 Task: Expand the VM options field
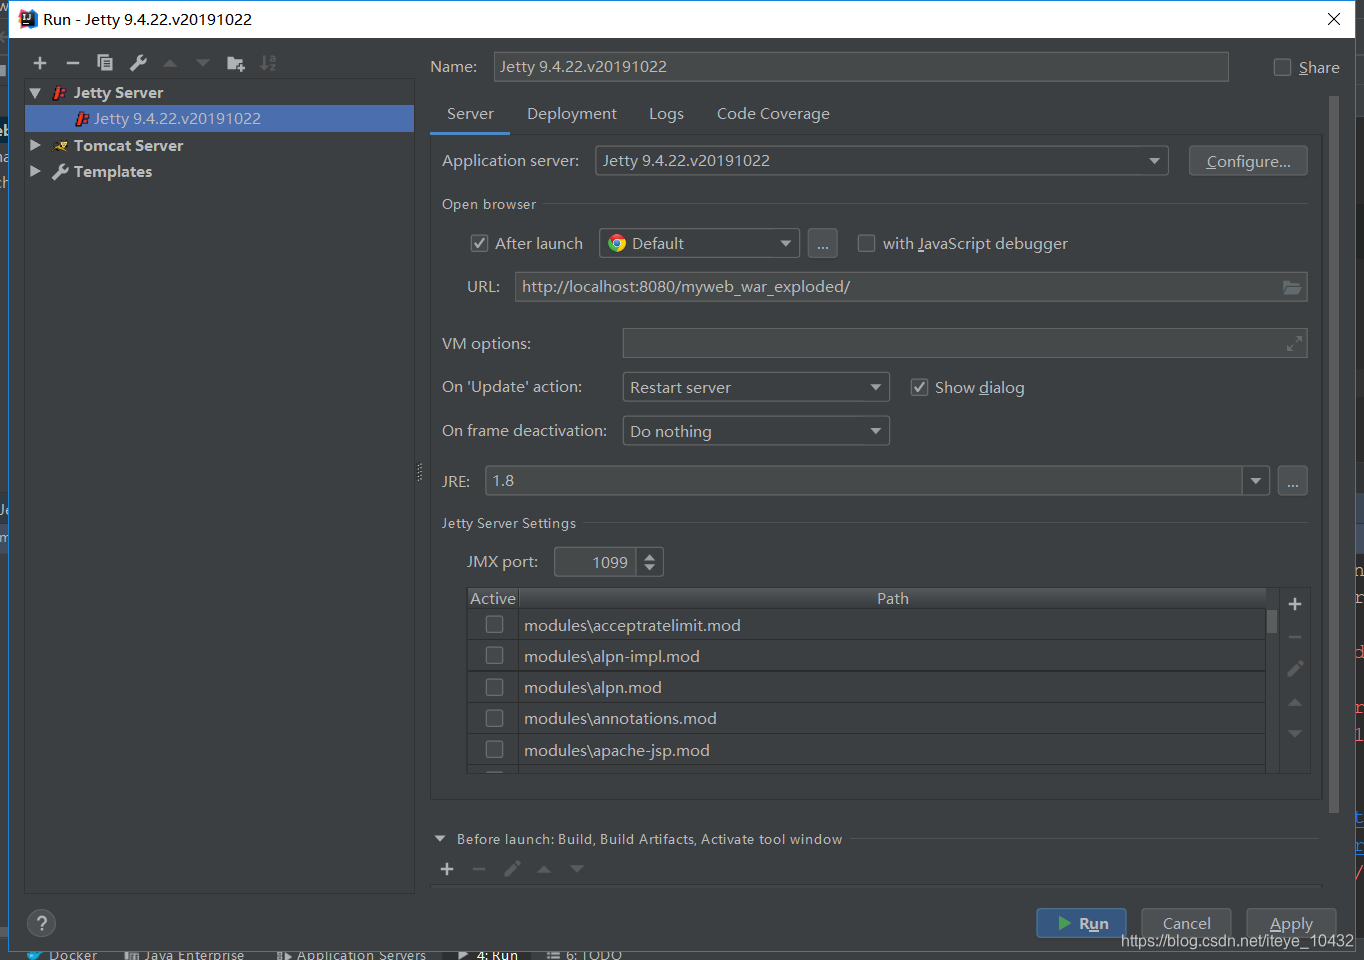click(x=1294, y=343)
